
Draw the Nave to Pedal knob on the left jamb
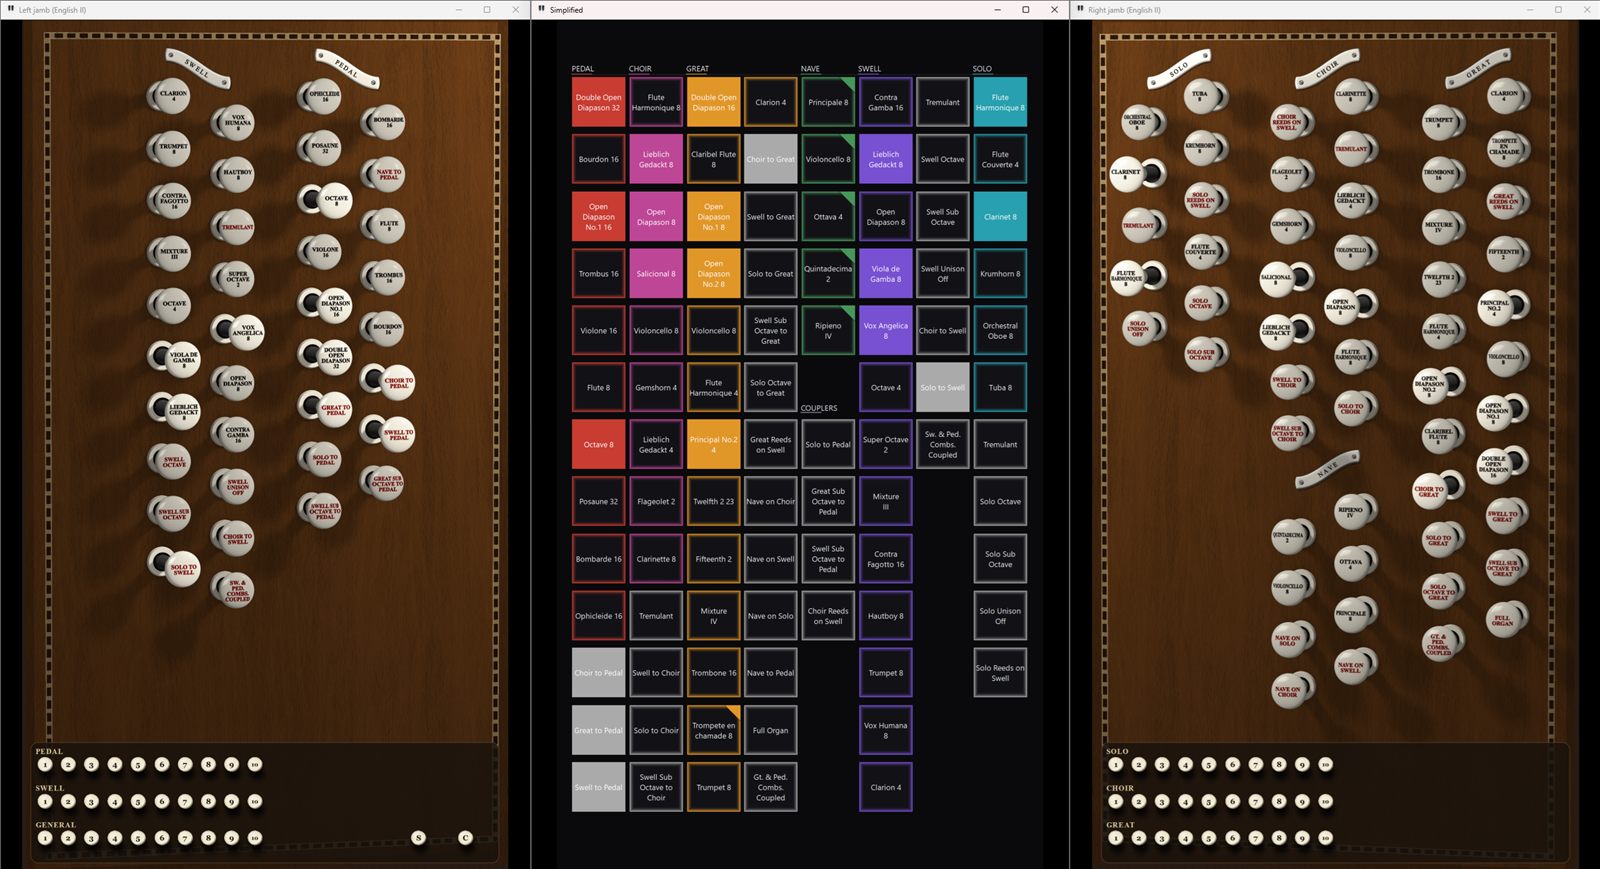[x=388, y=175]
